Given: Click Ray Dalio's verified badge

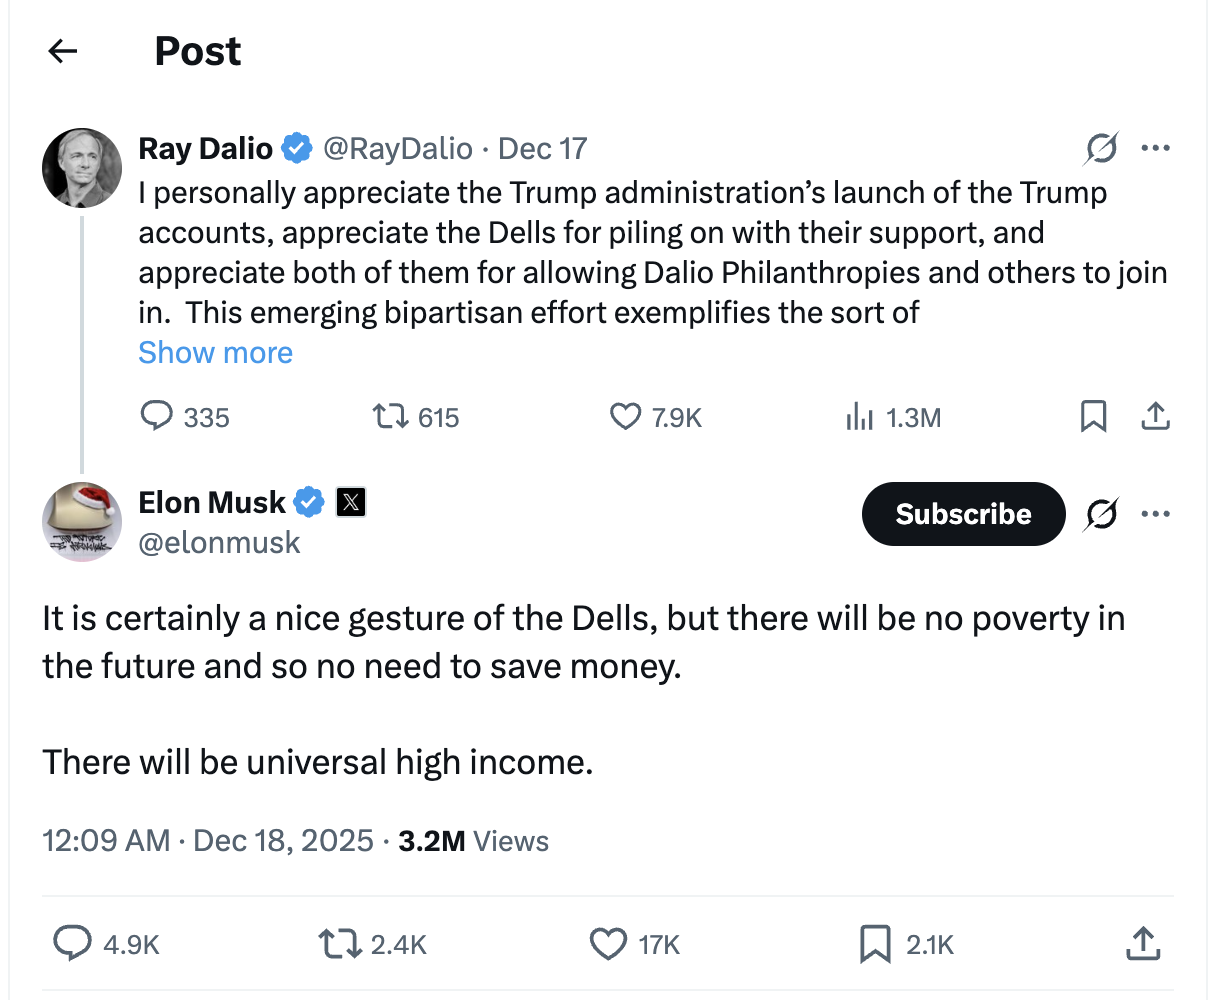Looking at the screenshot, I should tap(296, 147).
